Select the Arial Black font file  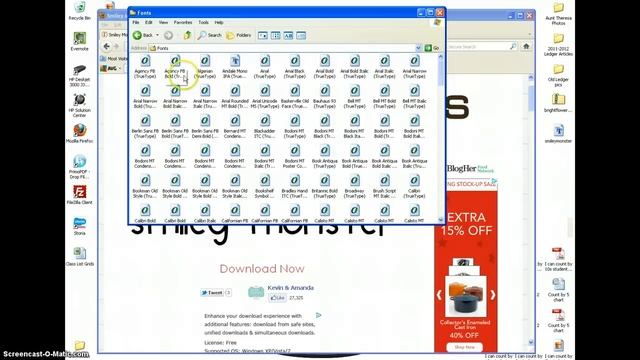click(295, 67)
